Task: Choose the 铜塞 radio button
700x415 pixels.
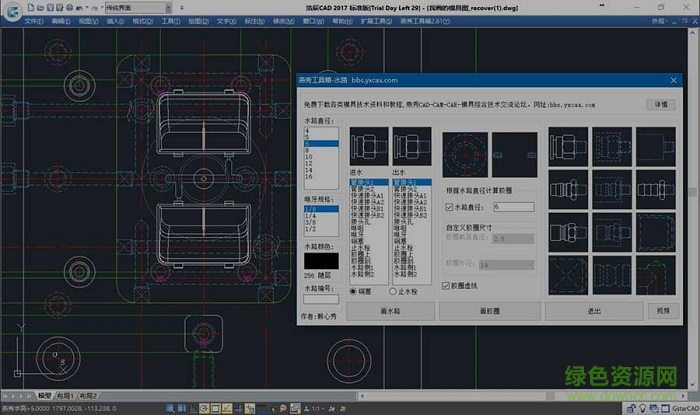Action: 354,291
